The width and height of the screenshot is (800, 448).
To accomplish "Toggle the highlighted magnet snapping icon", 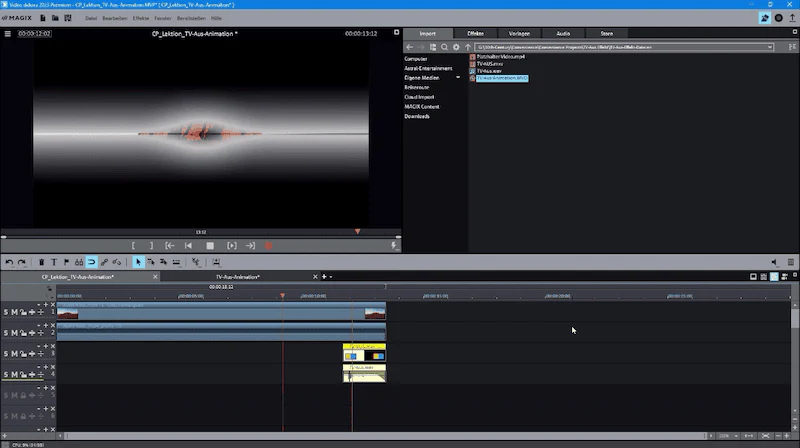I will pyautogui.click(x=91, y=262).
